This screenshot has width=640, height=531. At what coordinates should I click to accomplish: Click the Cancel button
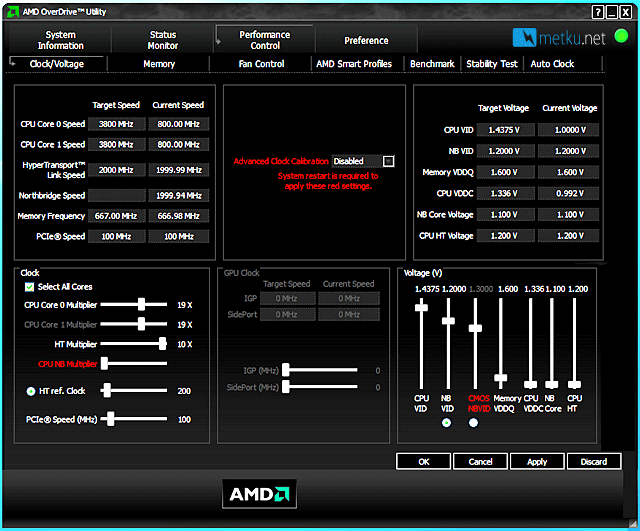click(x=480, y=462)
